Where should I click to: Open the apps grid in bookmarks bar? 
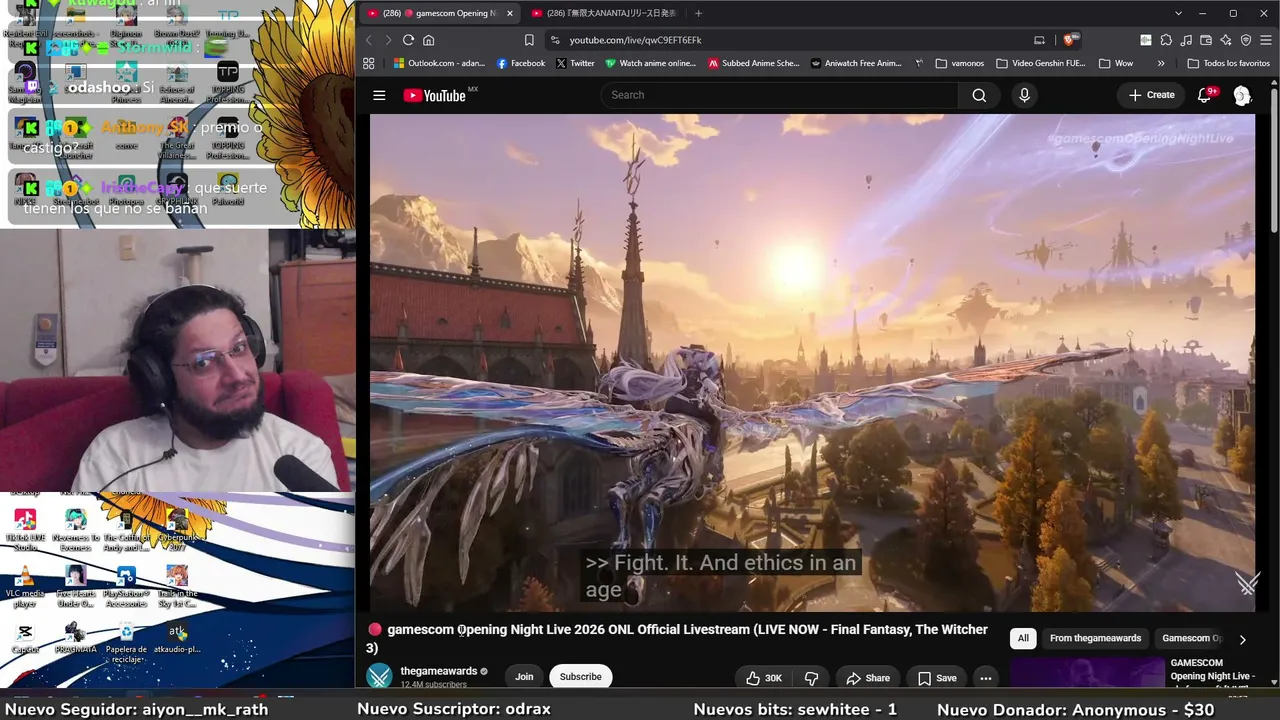pos(369,63)
